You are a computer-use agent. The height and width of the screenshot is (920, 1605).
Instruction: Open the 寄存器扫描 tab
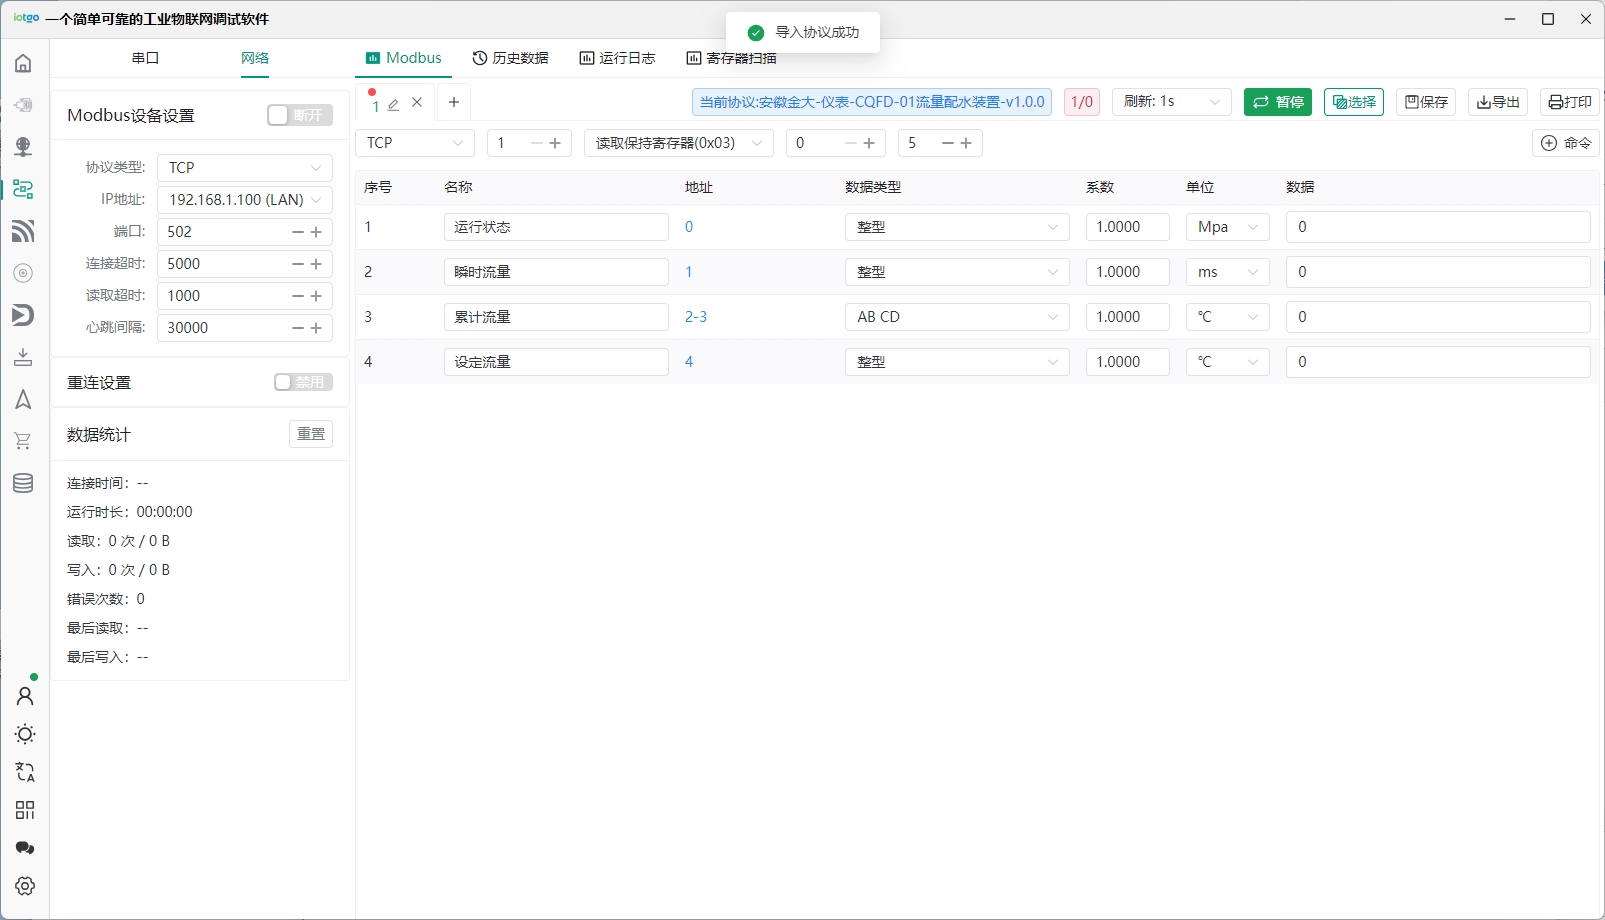(731, 58)
